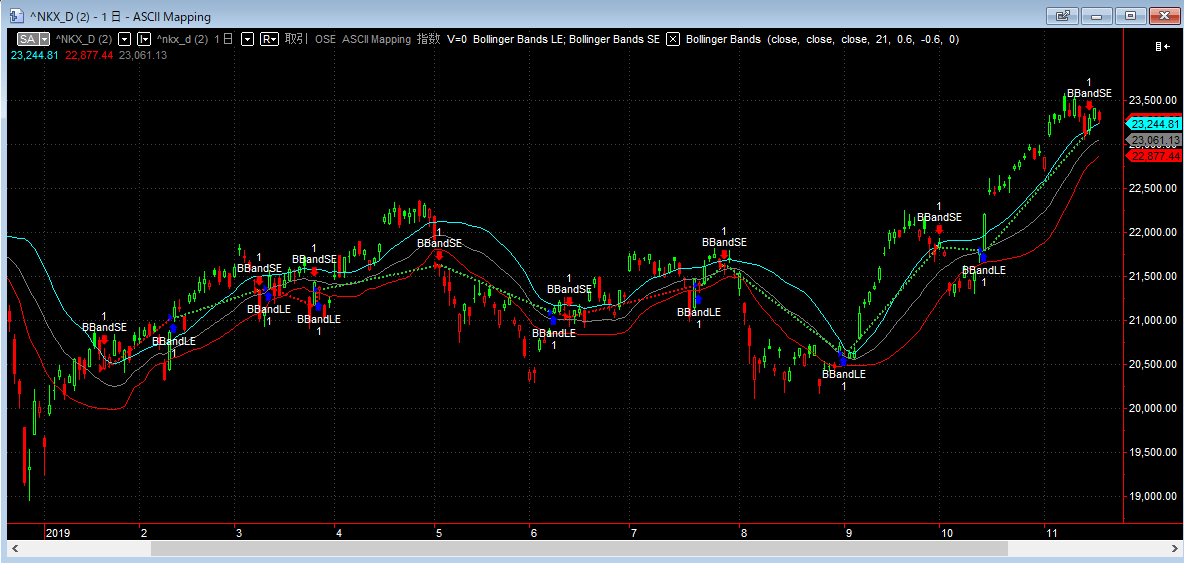The height and width of the screenshot is (563, 1185).
Task: Select Bollinger Bands (close, close, close, 21...) text
Action: pos(822,39)
